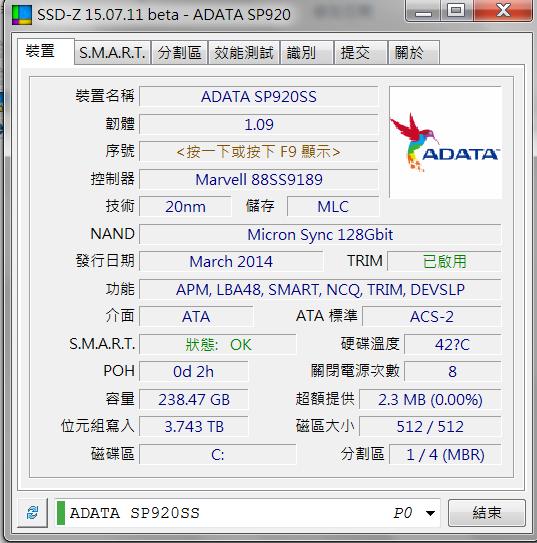Click the POH value 0d 2h
The image size is (537, 543).
[194, 372]
